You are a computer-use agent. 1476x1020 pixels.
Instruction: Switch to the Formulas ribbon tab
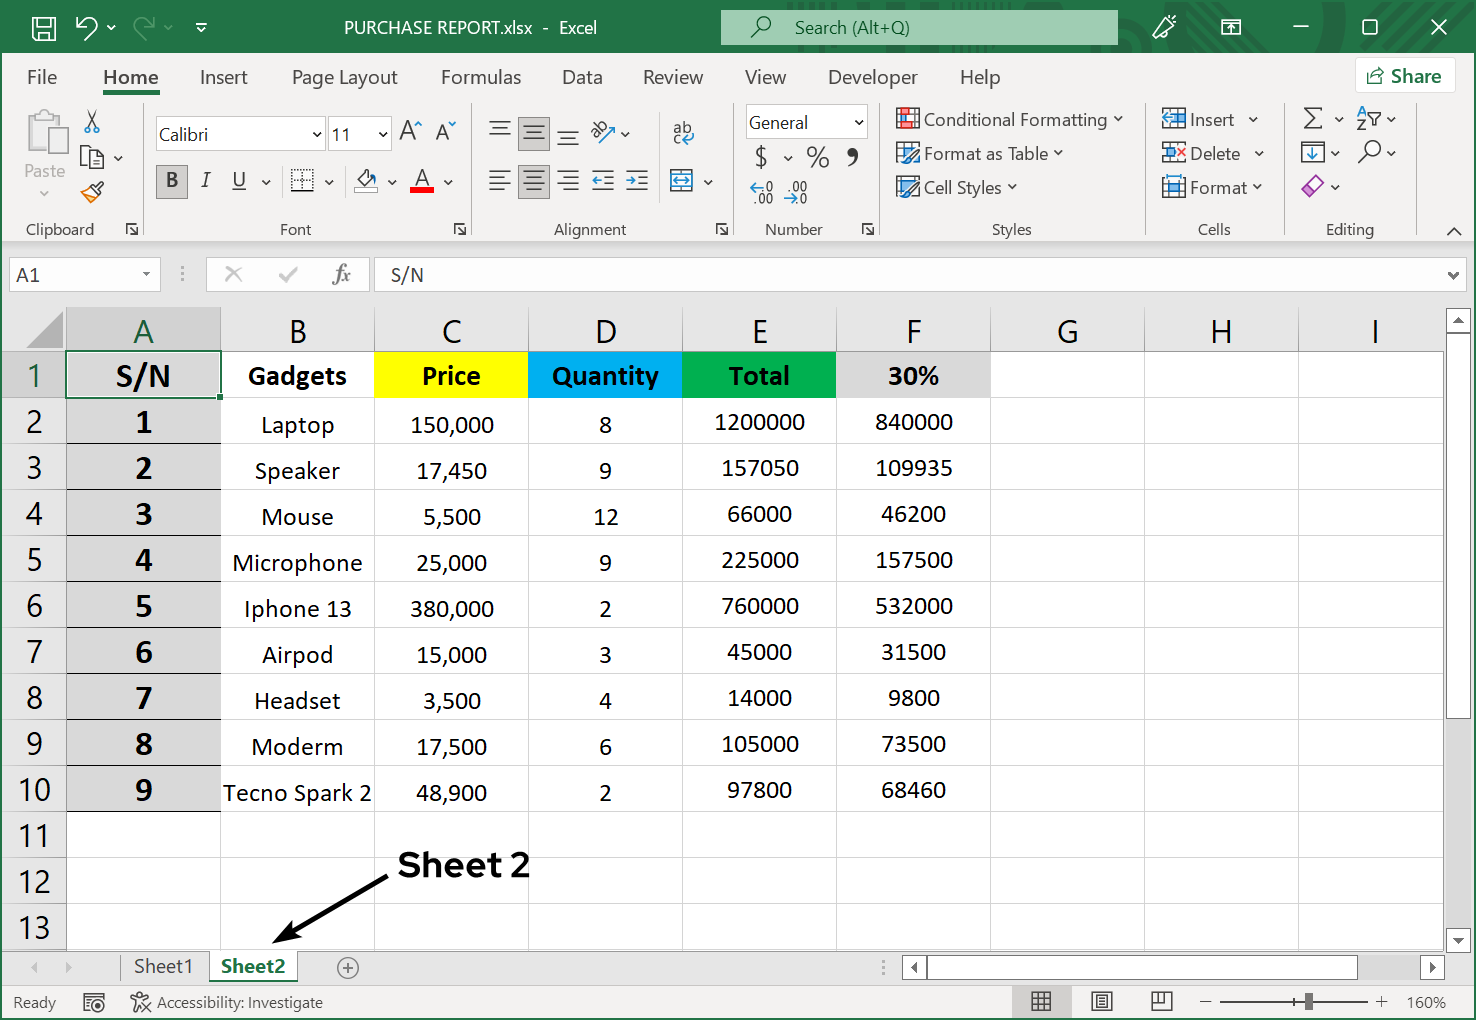point(481,77)
